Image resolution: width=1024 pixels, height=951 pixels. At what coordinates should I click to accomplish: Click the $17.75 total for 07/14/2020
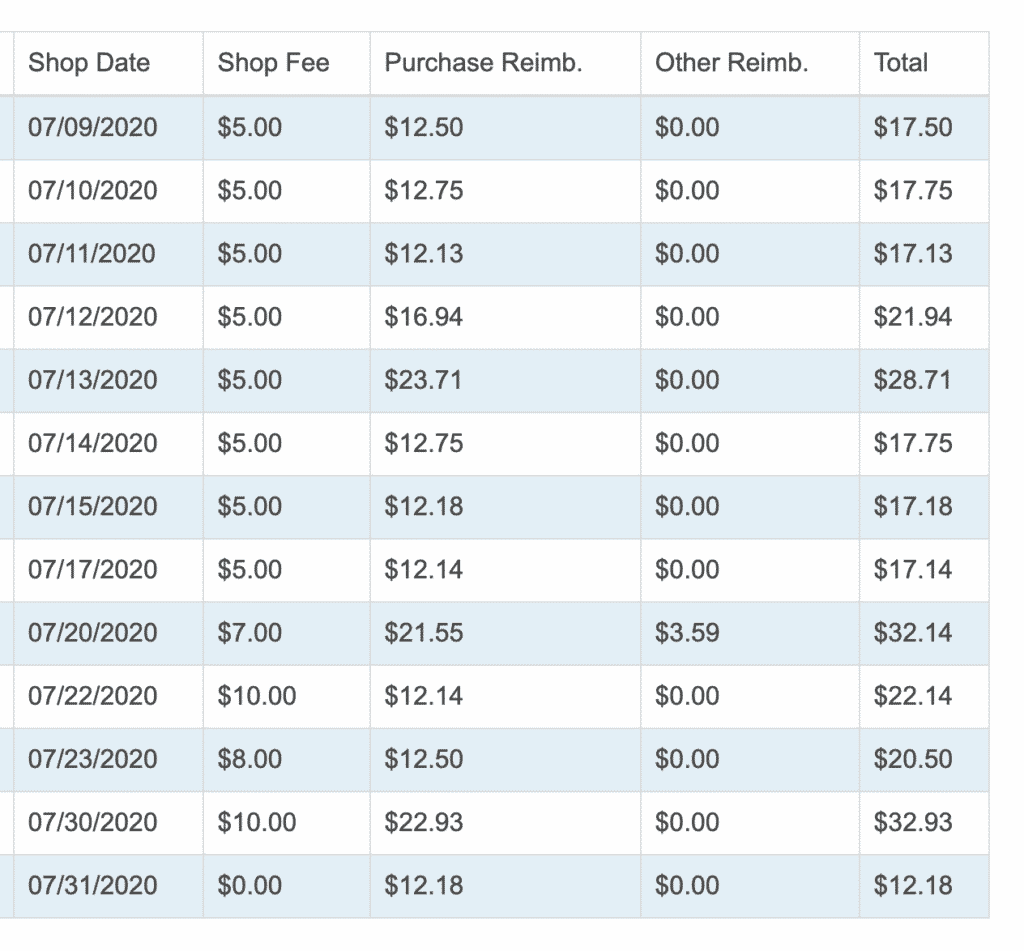point(914,443)
